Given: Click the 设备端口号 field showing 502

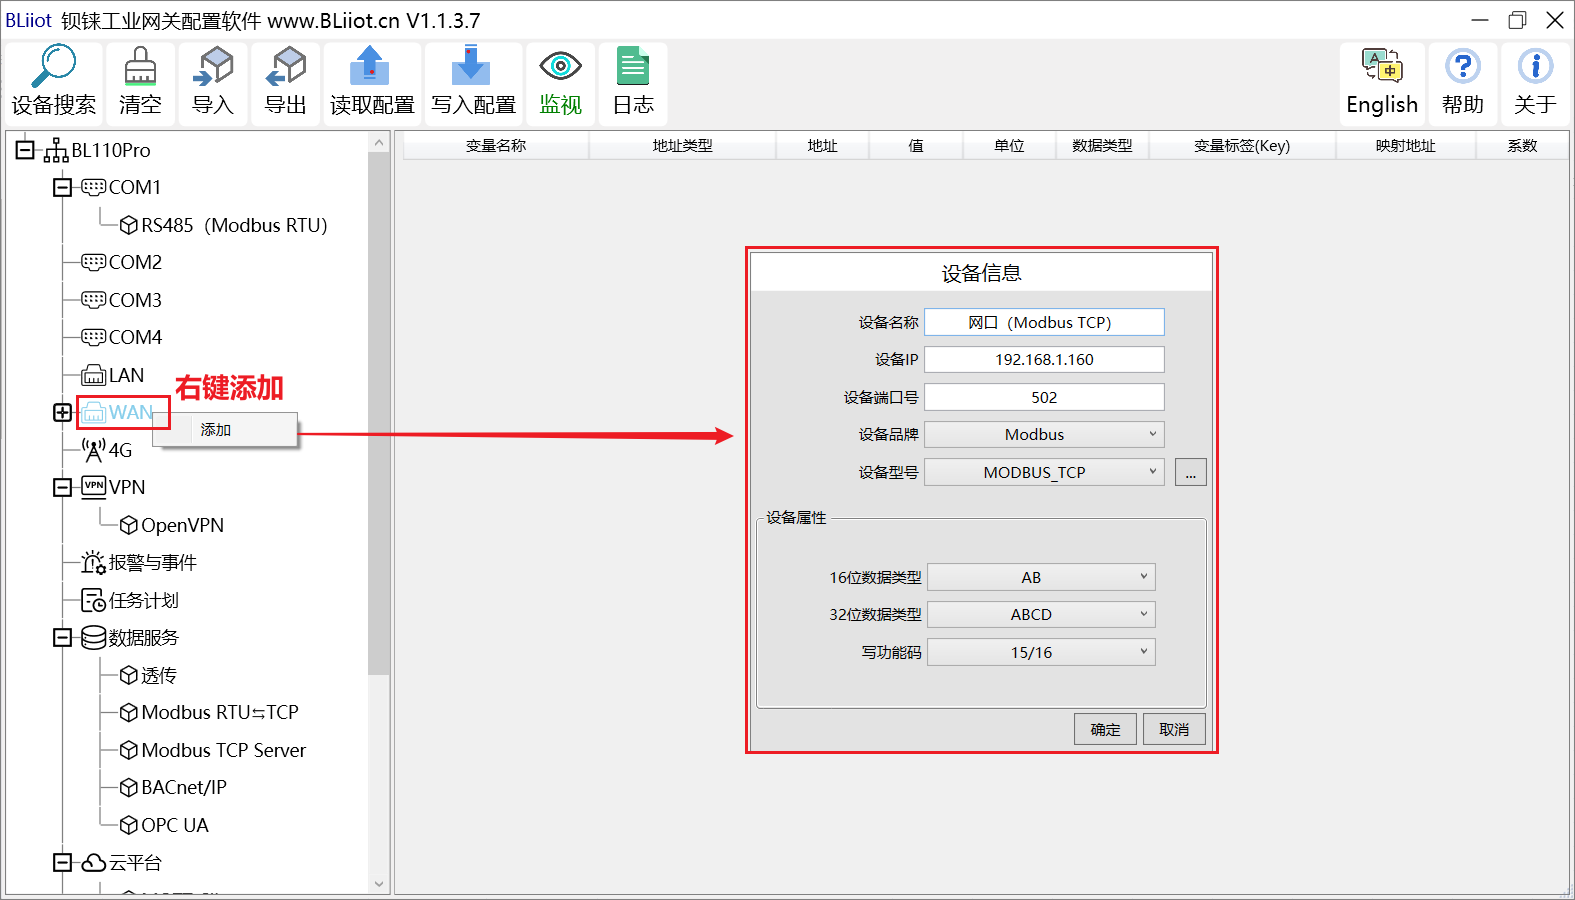Looking at the screenshot, I should click(1044, 397).
